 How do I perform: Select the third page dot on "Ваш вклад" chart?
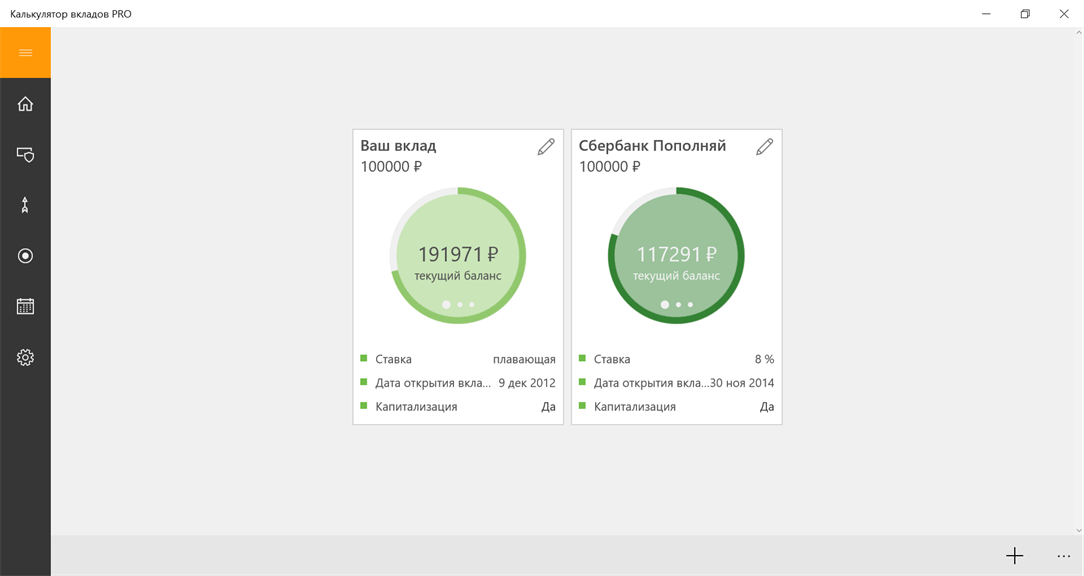point(472,305)
